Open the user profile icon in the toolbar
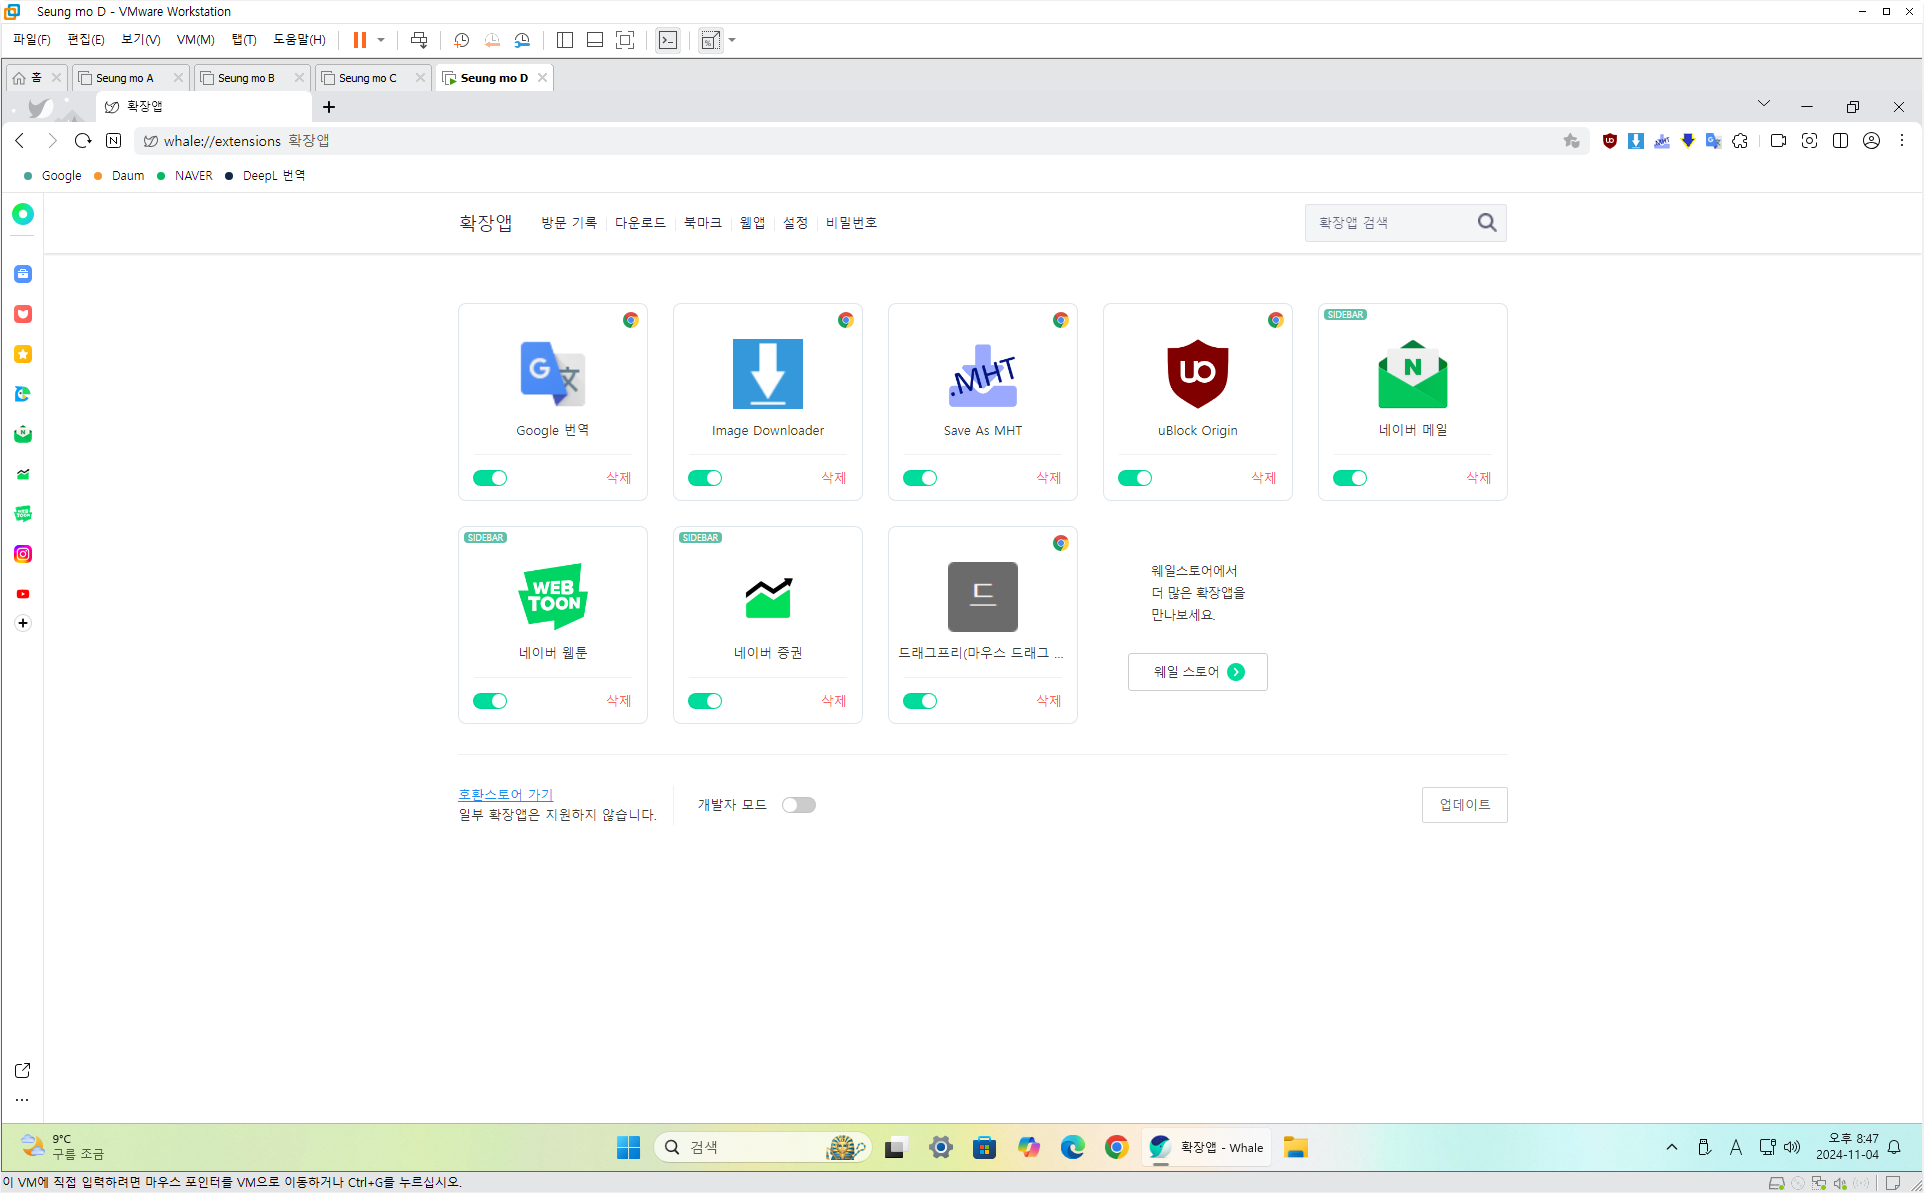 pos(1871,141)
